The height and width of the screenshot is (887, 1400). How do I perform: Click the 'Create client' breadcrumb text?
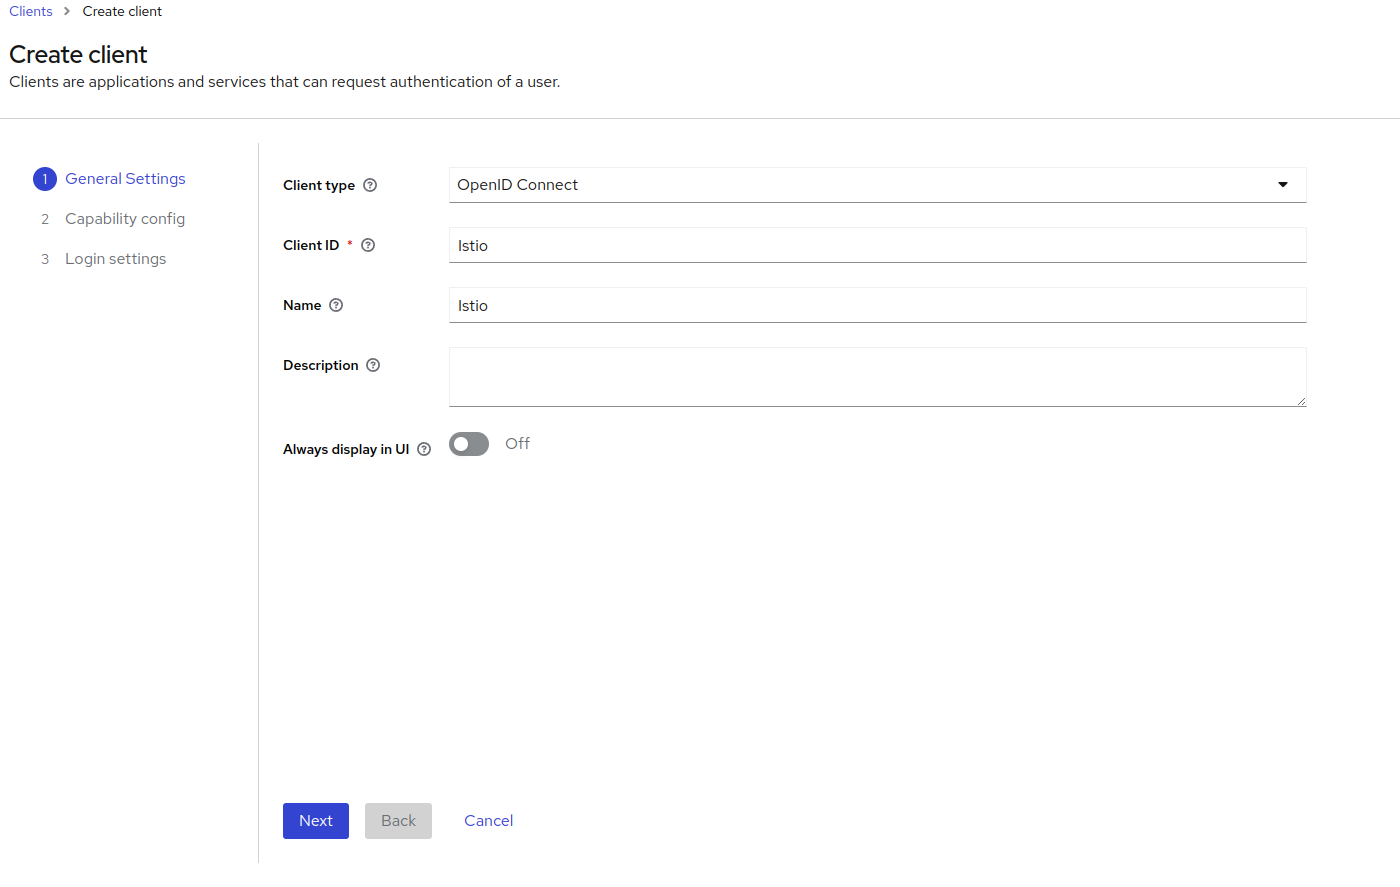pos(122,11)
